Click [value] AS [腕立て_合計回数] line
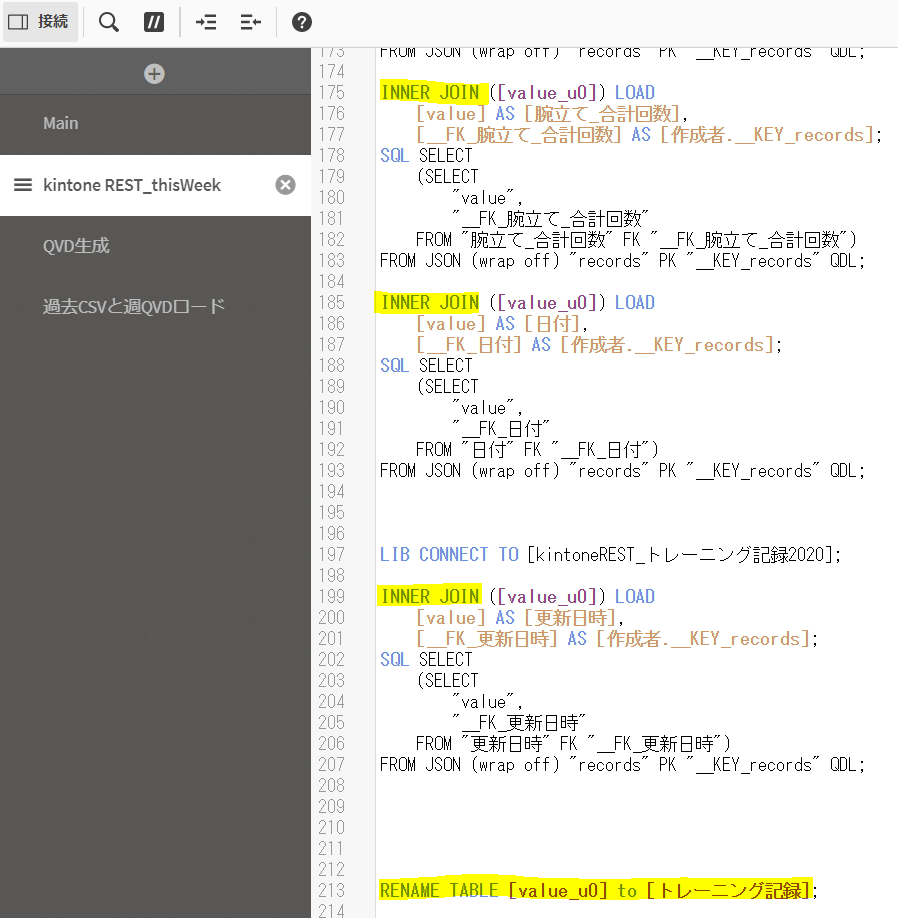This screenshot has width=898, height=918. [x=551, y=114]
